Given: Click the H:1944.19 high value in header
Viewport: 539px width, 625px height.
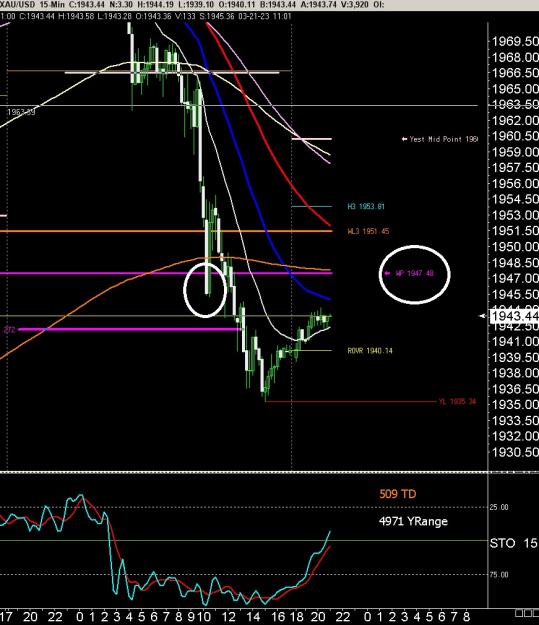Looking at the screenshot, I should [x=158, y=5].
